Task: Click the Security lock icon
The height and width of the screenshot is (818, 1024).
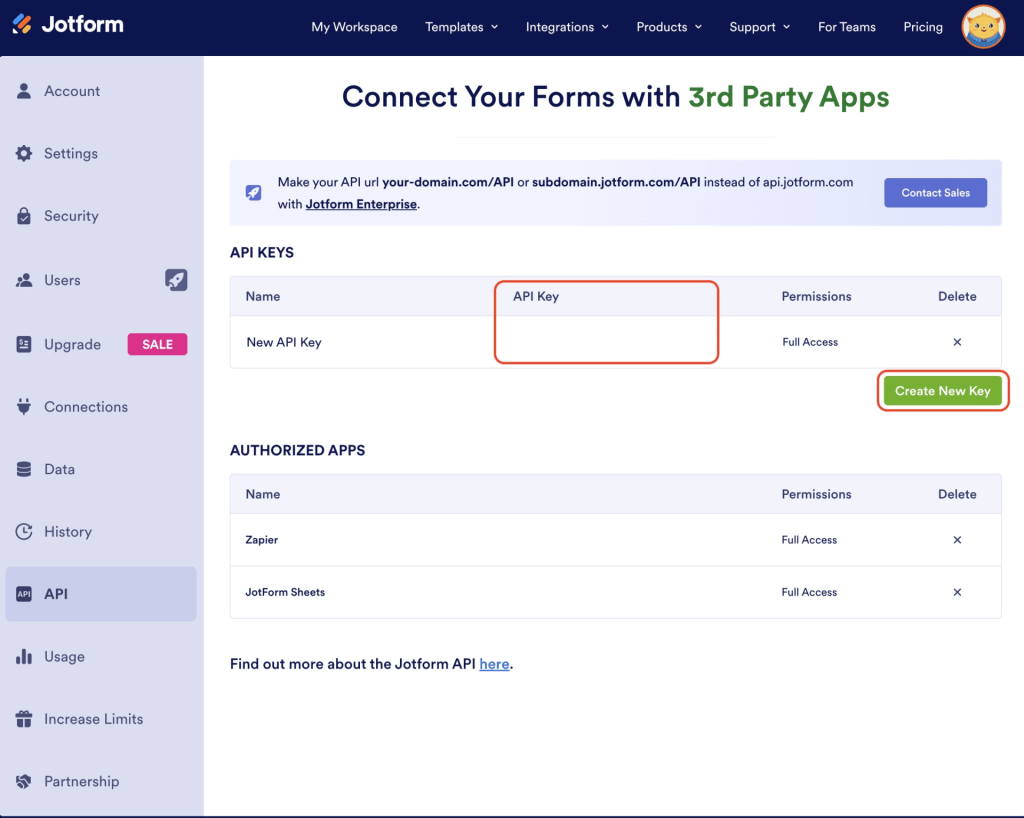Action: [24, 216]
